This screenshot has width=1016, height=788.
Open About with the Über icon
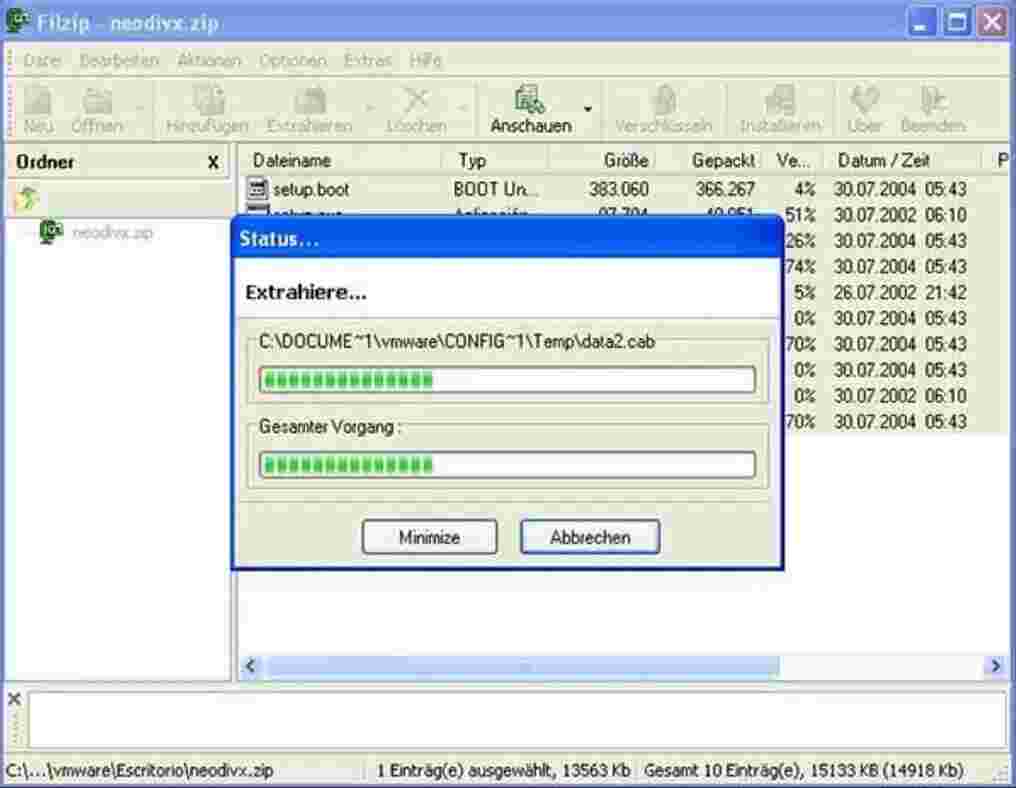point(863,108)
